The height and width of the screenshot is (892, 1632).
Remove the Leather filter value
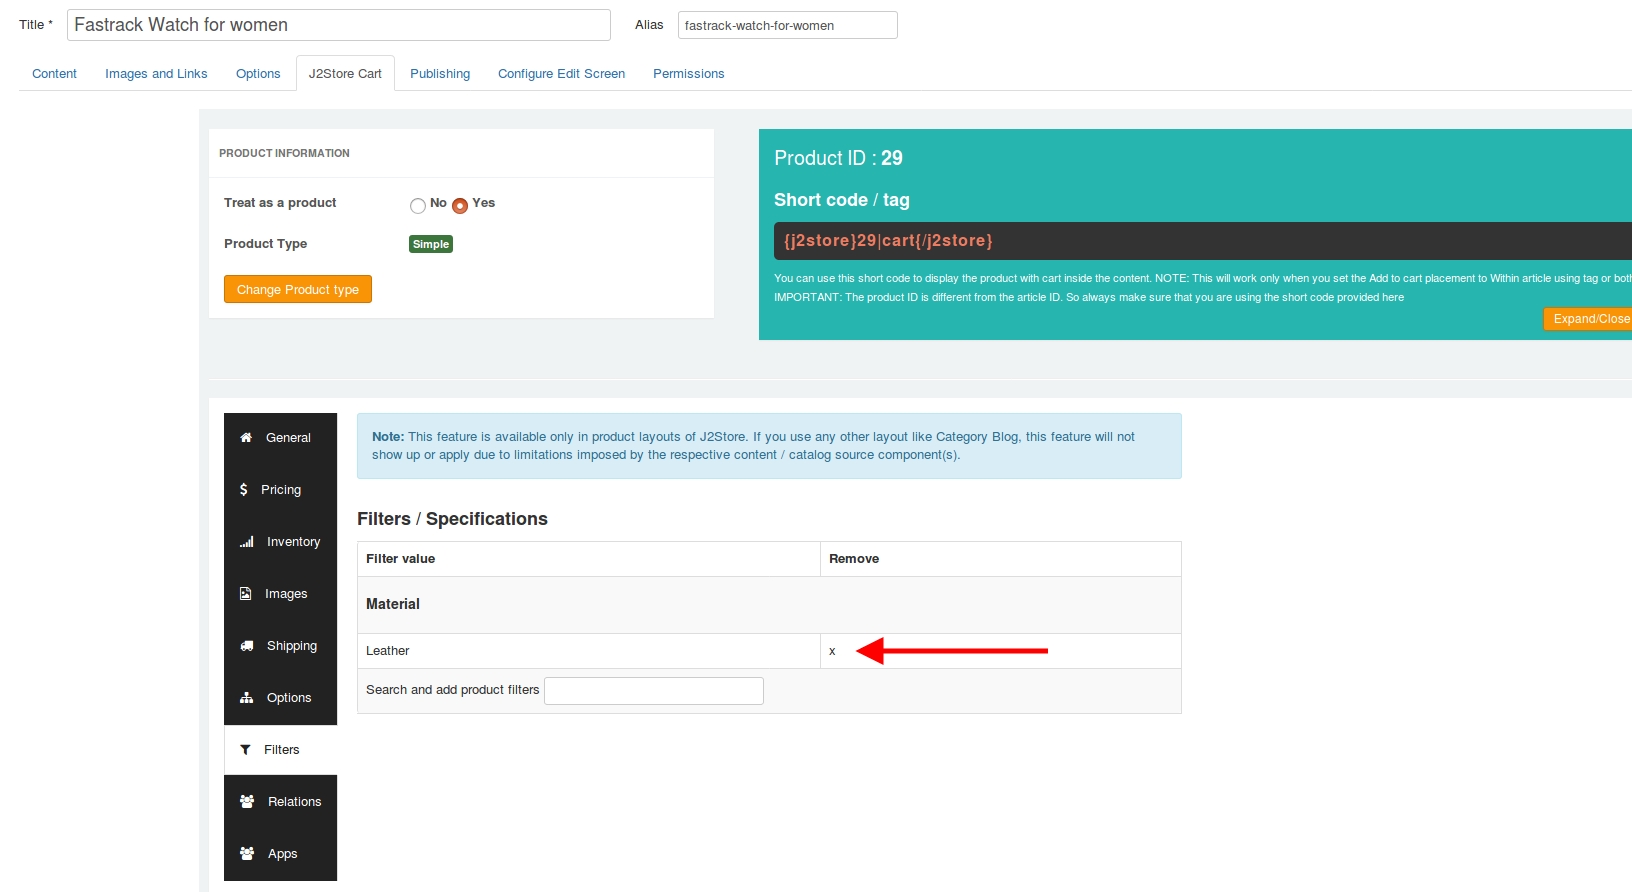point(832,651)
